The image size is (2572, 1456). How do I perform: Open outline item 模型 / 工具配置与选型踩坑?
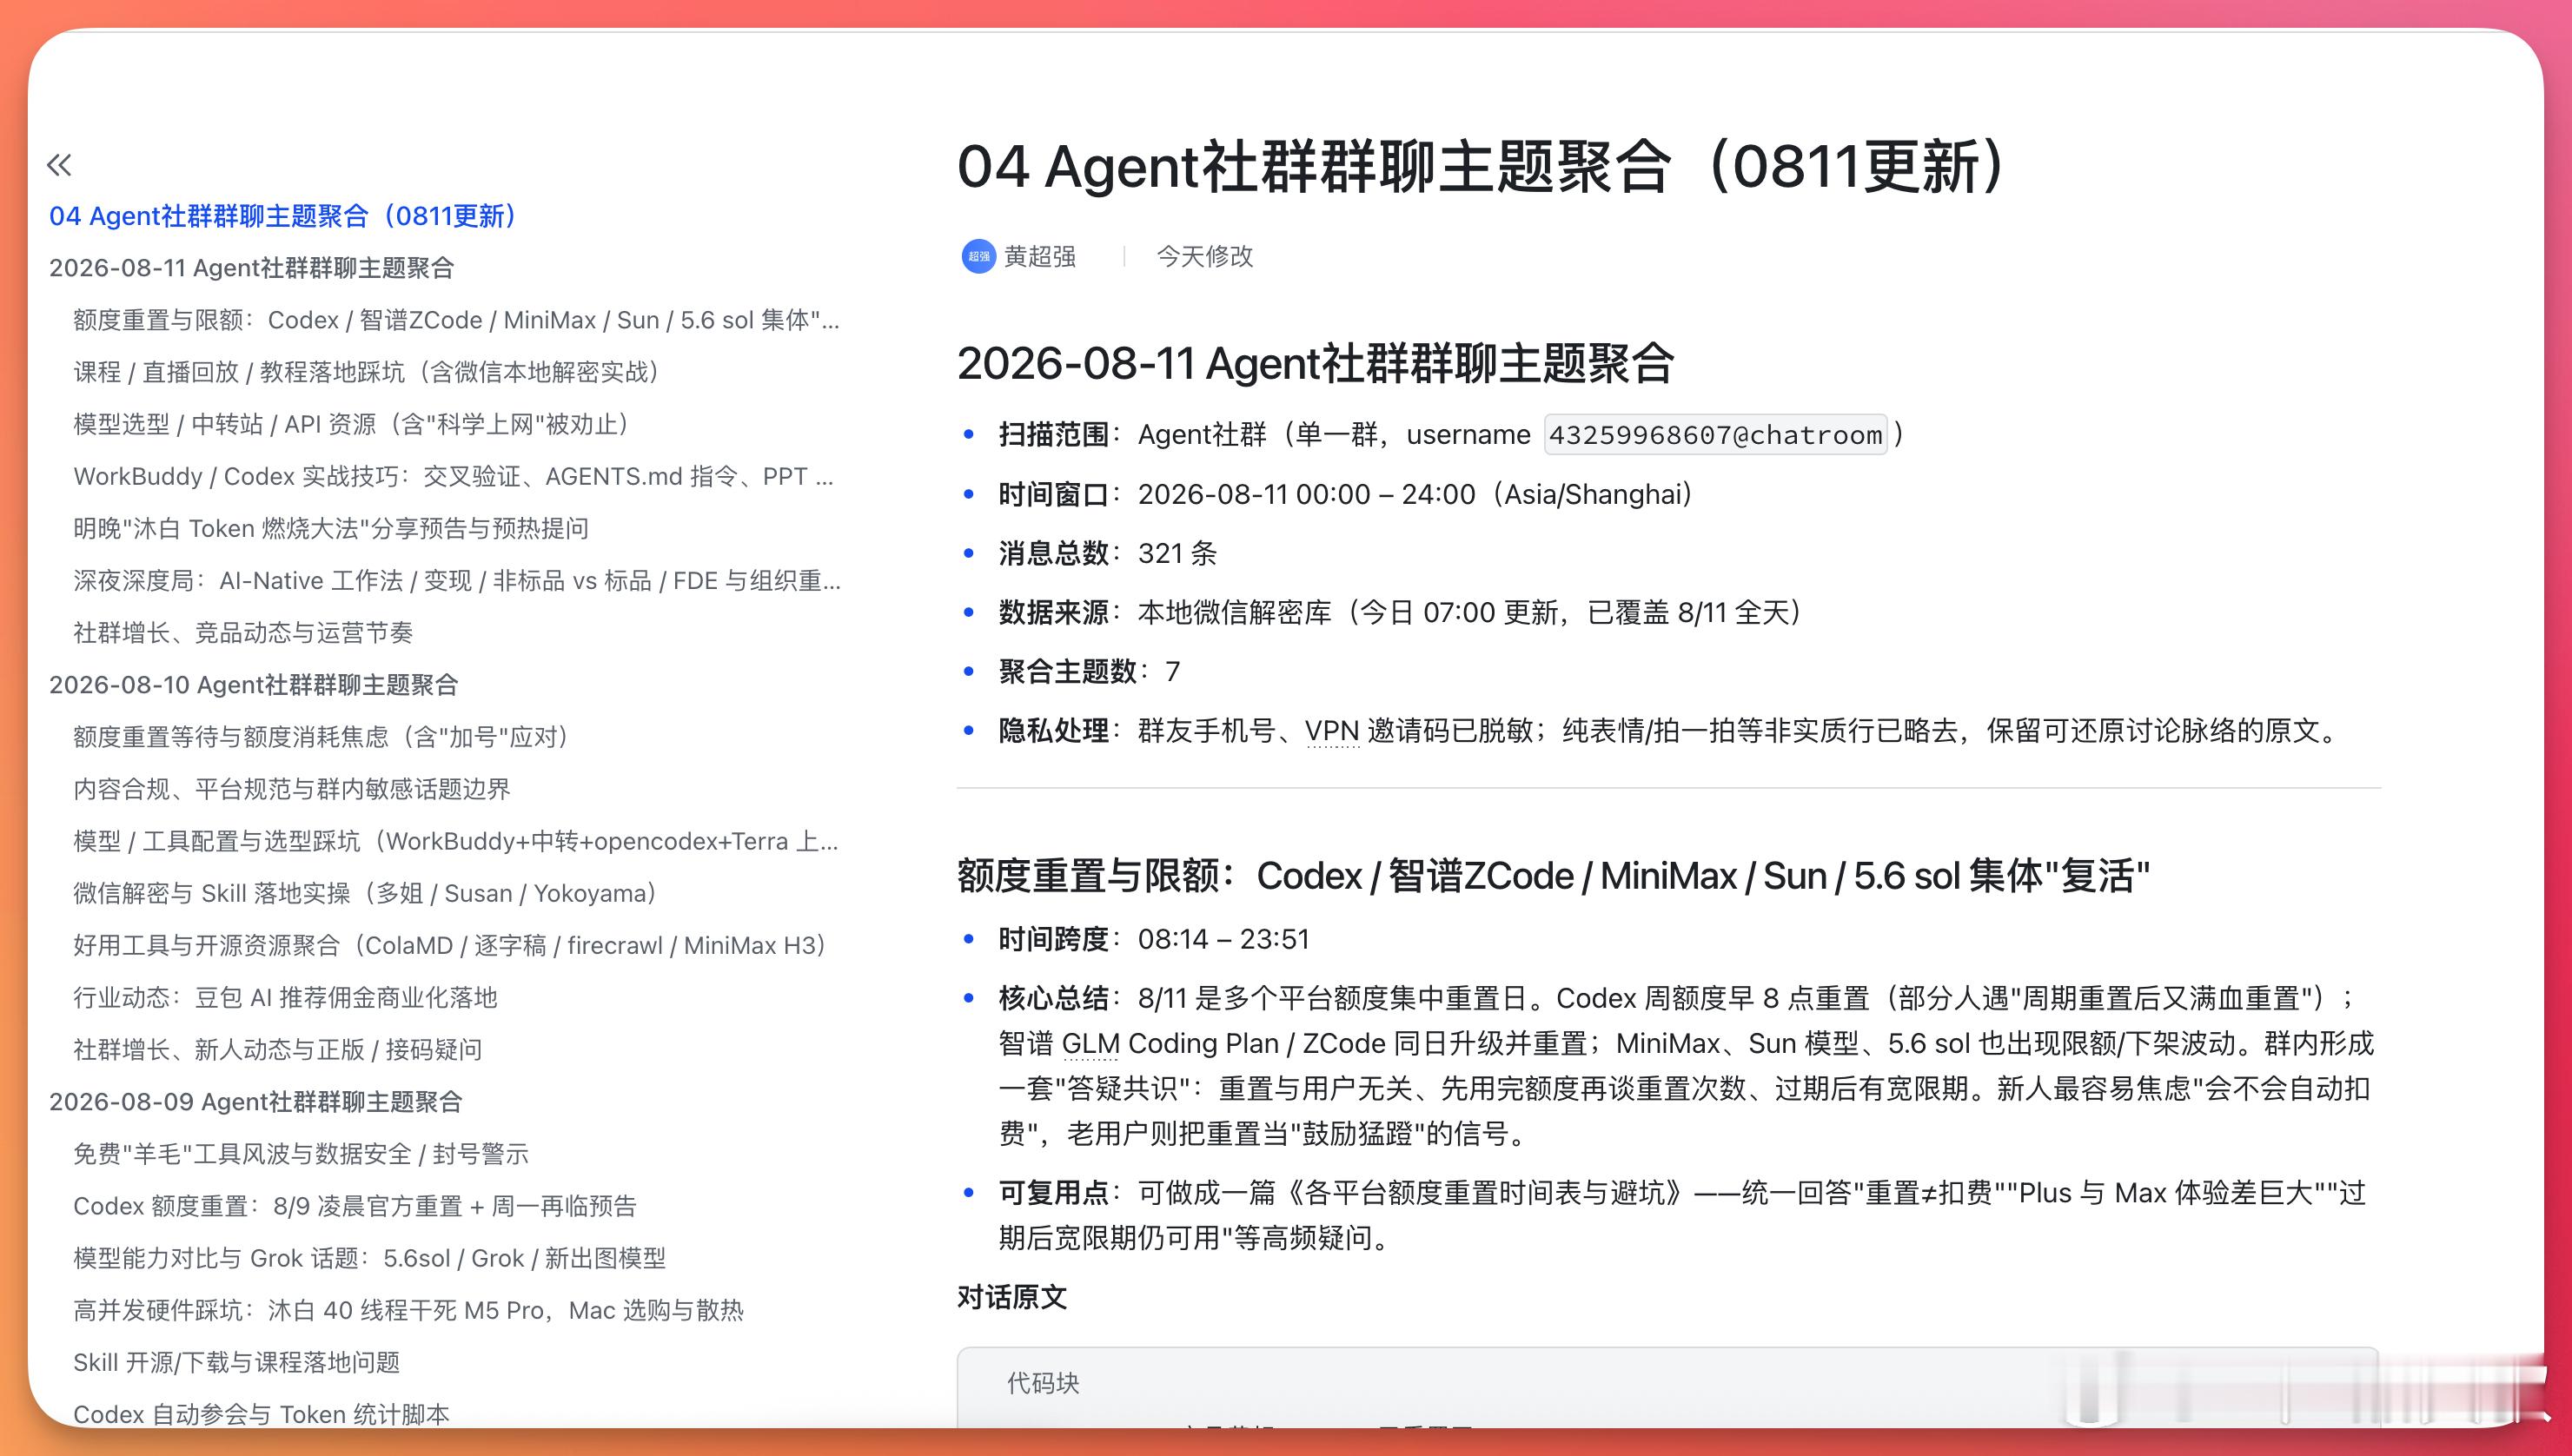tap(456, 841)
